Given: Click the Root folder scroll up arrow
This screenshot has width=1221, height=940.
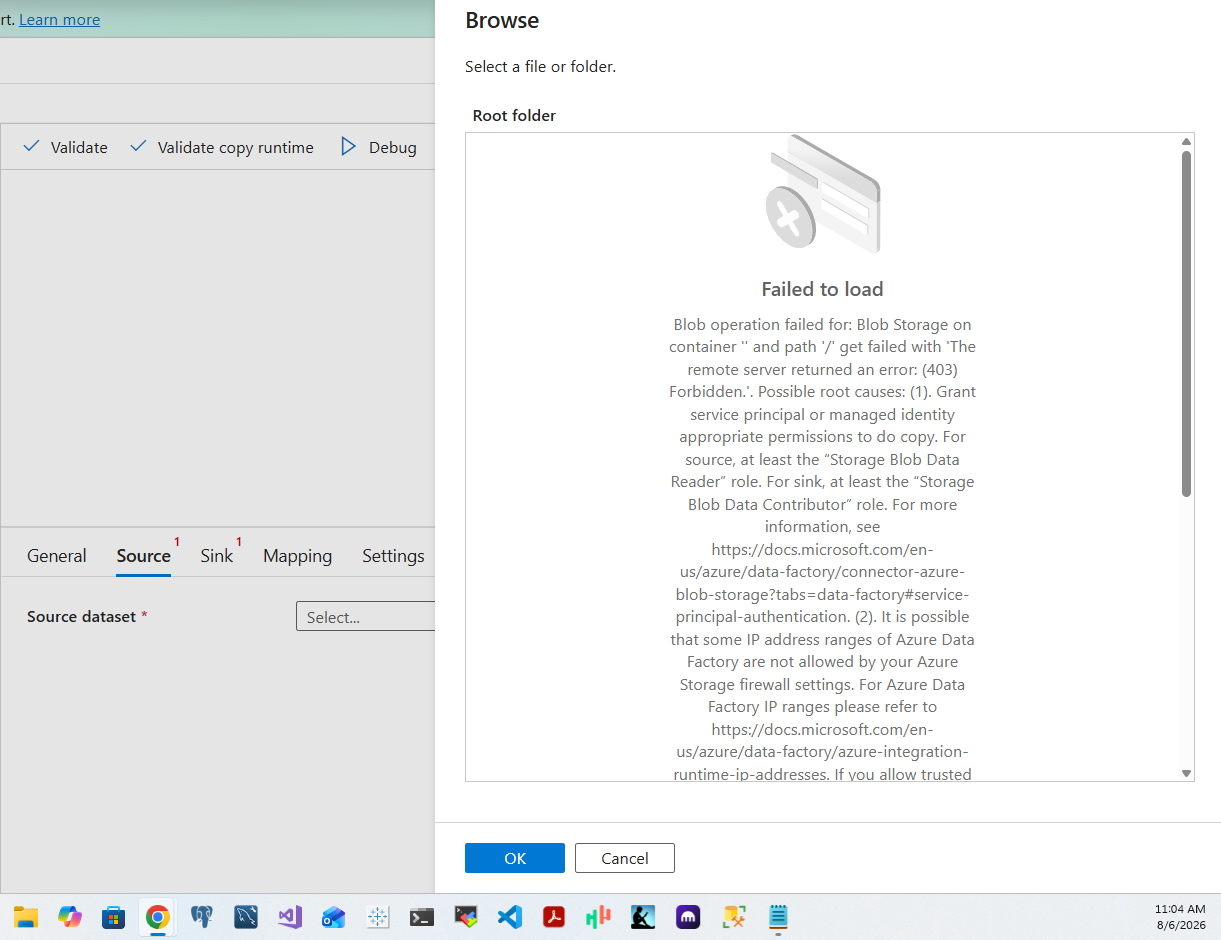Looking at the screenshot, I should click(x=1186, y=141).
